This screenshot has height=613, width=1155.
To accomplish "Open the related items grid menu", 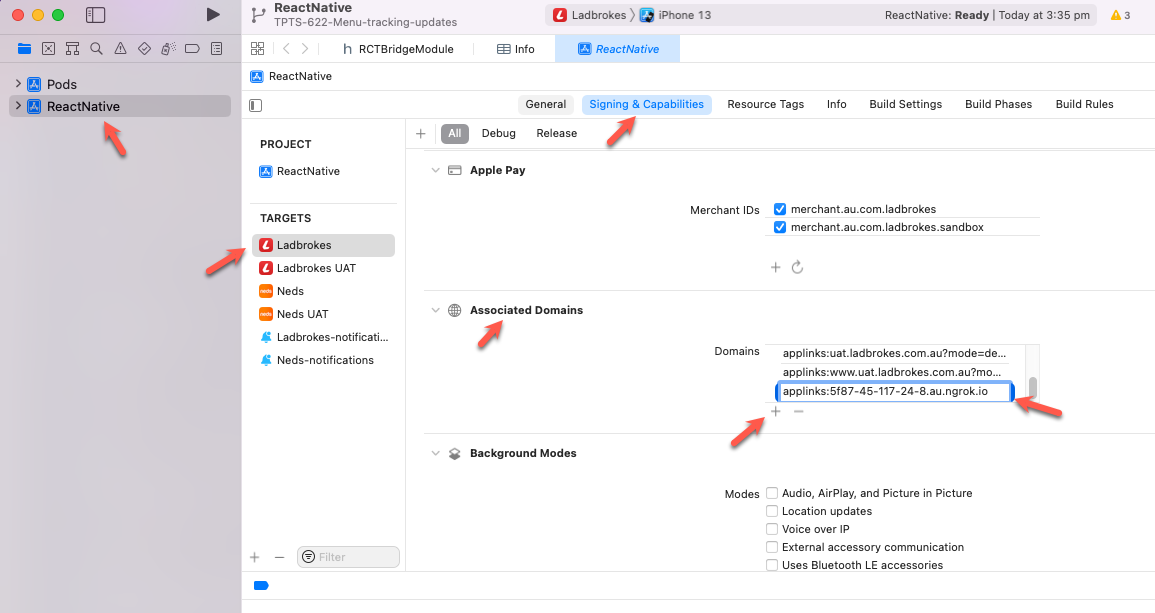I will point(257,49).
